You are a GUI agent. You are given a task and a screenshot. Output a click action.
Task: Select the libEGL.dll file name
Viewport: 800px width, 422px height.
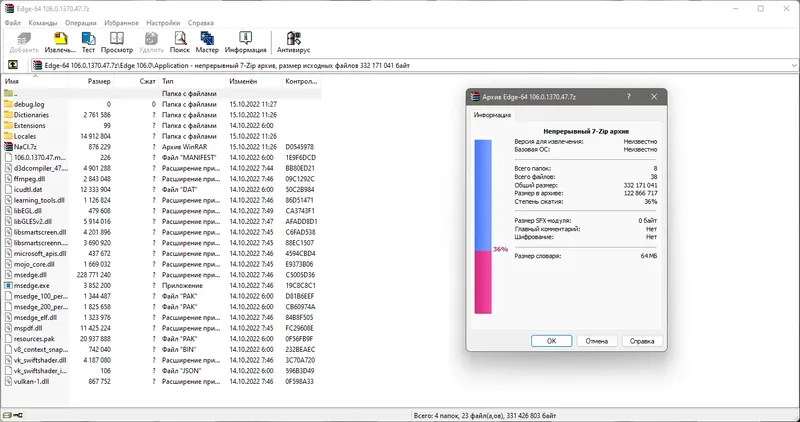pyautogui.click(x=28, y=211)
